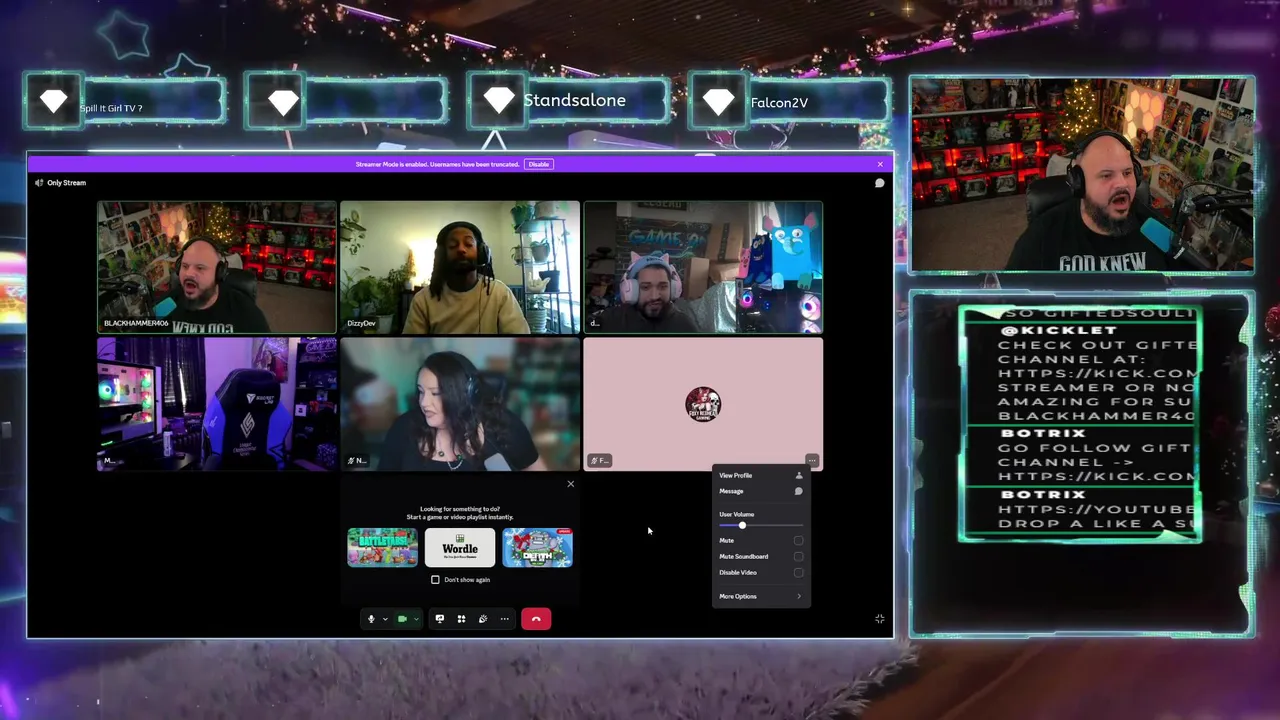Click the Only Stream label
The image size is (1280, 720).
tap(66, 183)
